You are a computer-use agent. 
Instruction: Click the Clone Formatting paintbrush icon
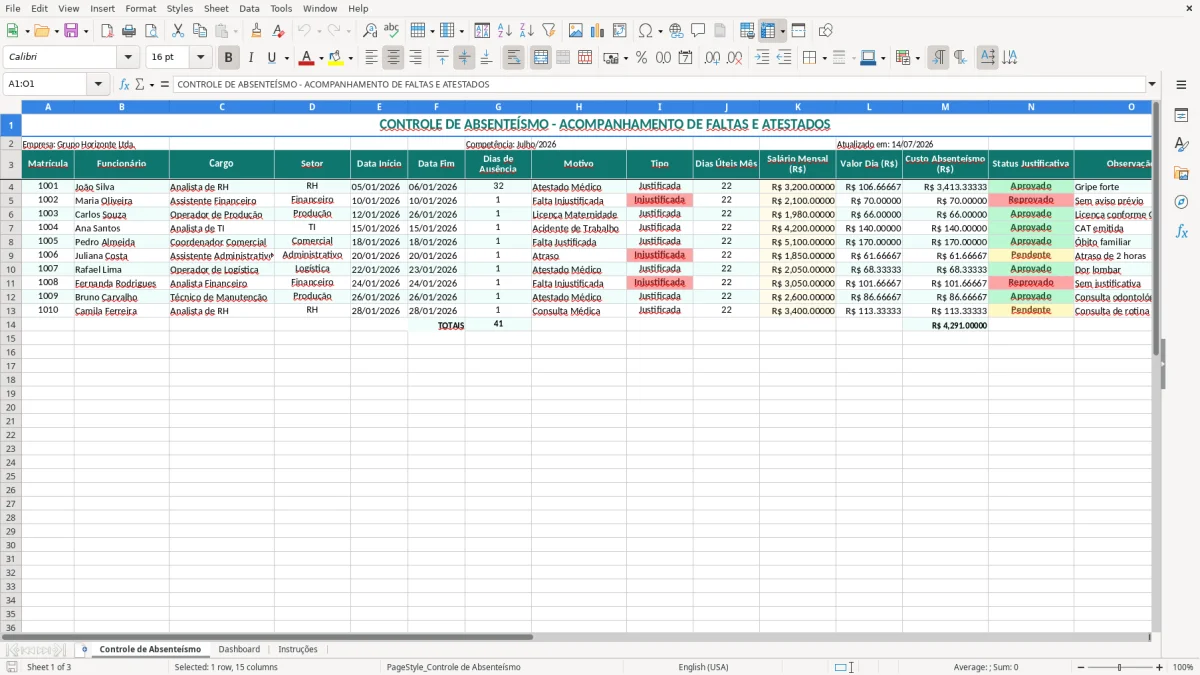click(x=257, y=31)
